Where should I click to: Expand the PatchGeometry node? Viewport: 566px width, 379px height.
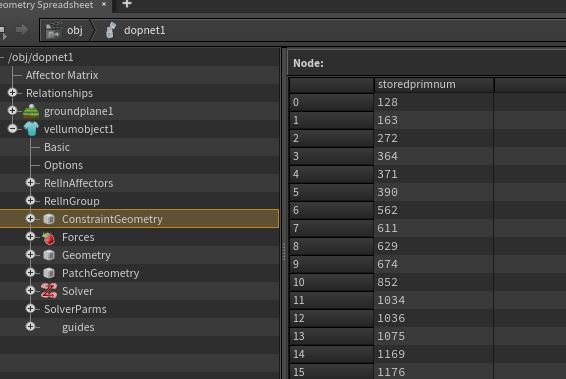pyautogui.click(x=31, y=273)
